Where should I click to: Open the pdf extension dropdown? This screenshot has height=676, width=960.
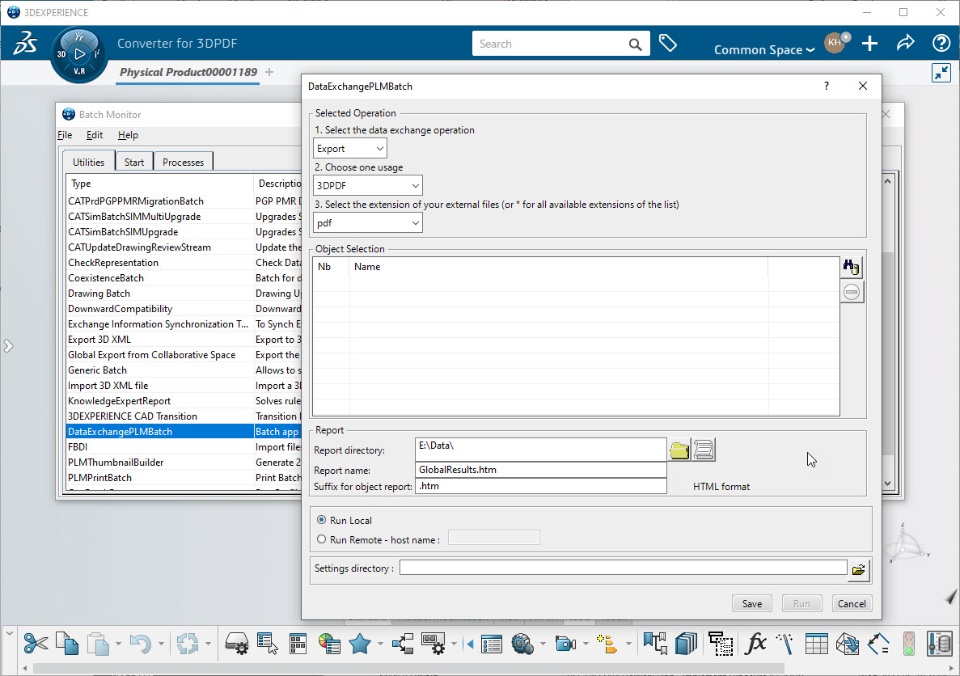pyautogui.click(x=368, y=223)
